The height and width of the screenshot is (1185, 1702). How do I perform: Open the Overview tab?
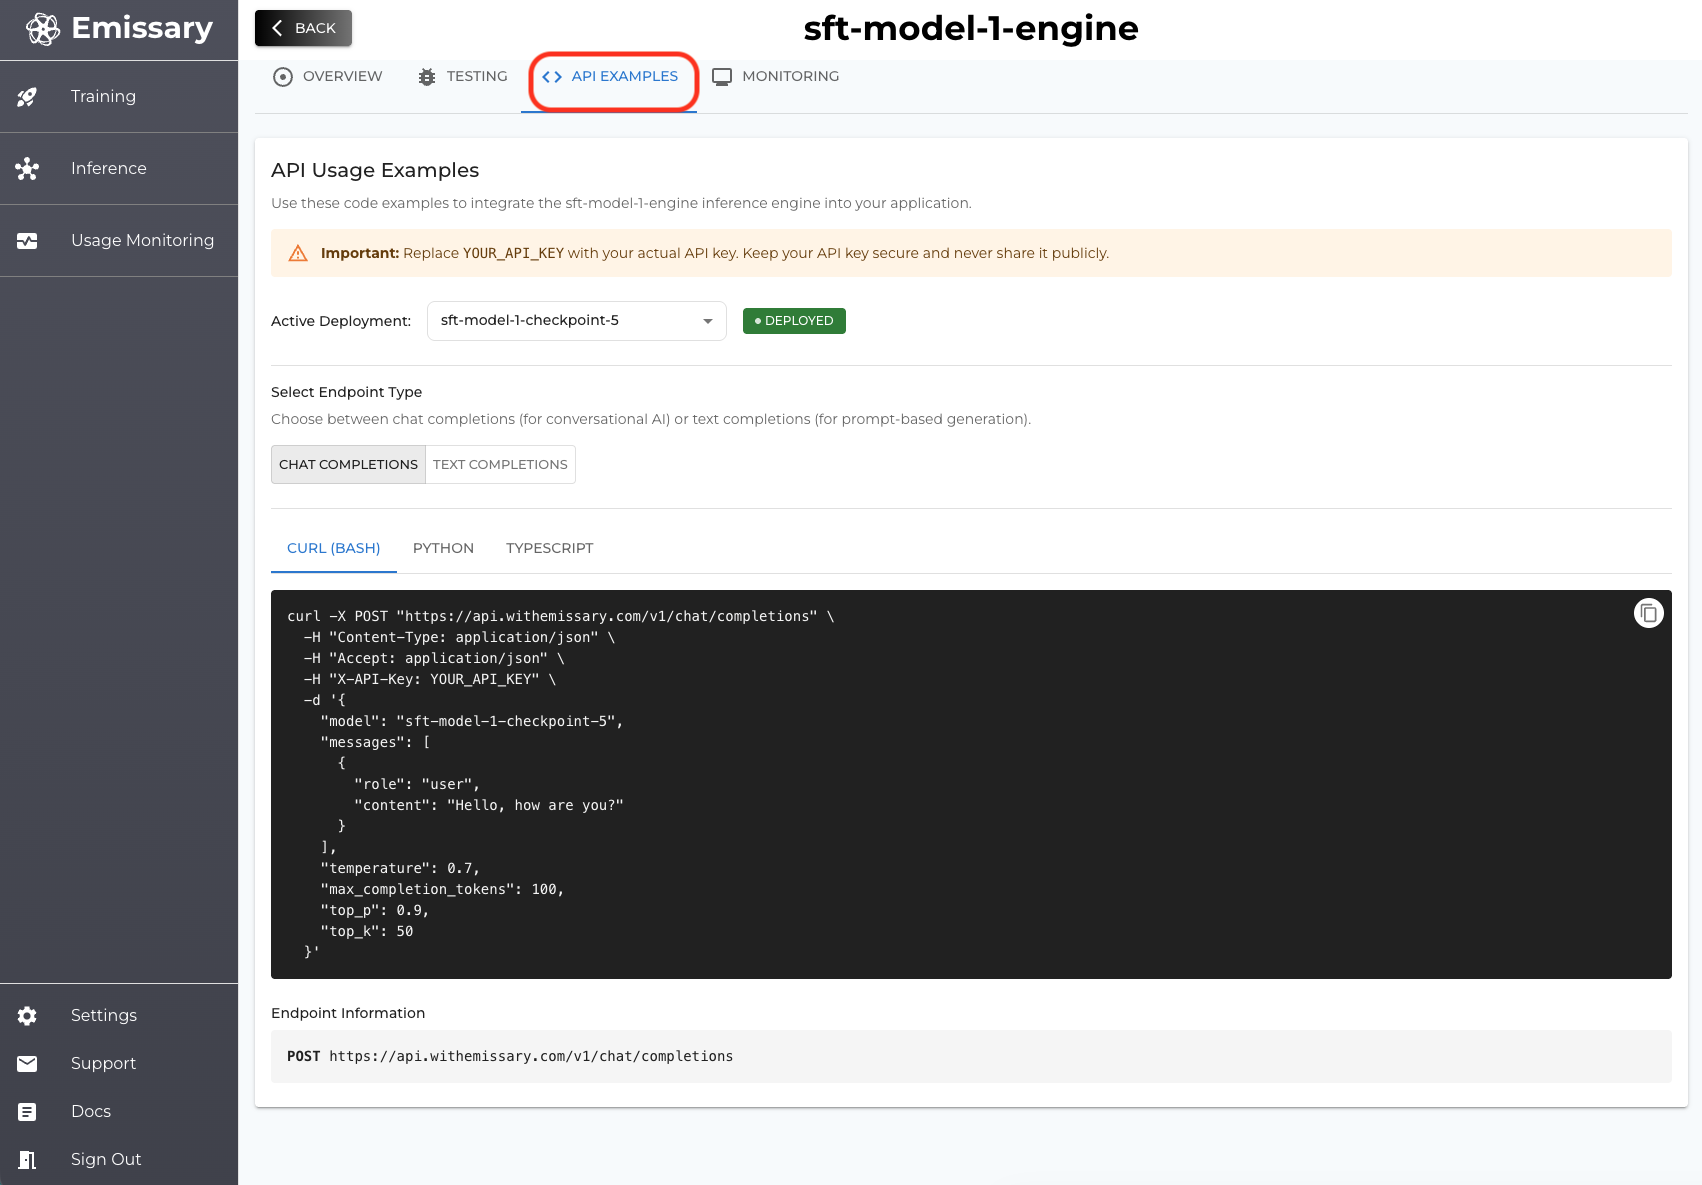coord(326,76)
